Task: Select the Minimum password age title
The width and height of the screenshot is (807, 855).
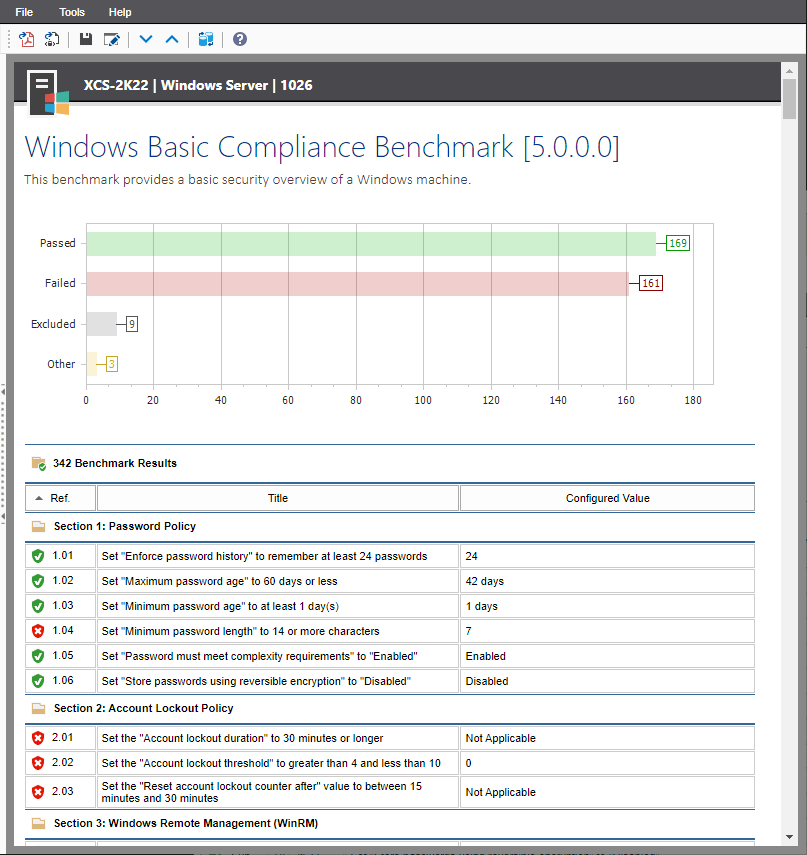Action: [x=220, y=606]
